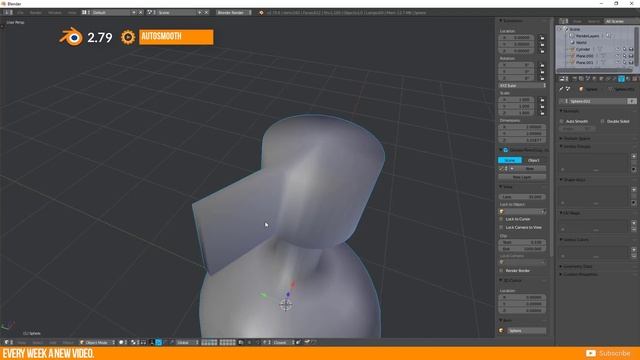This screenshot has height=360, width=640.
Task: Select the Scene grease pencil source button
Action: point(510,160)
